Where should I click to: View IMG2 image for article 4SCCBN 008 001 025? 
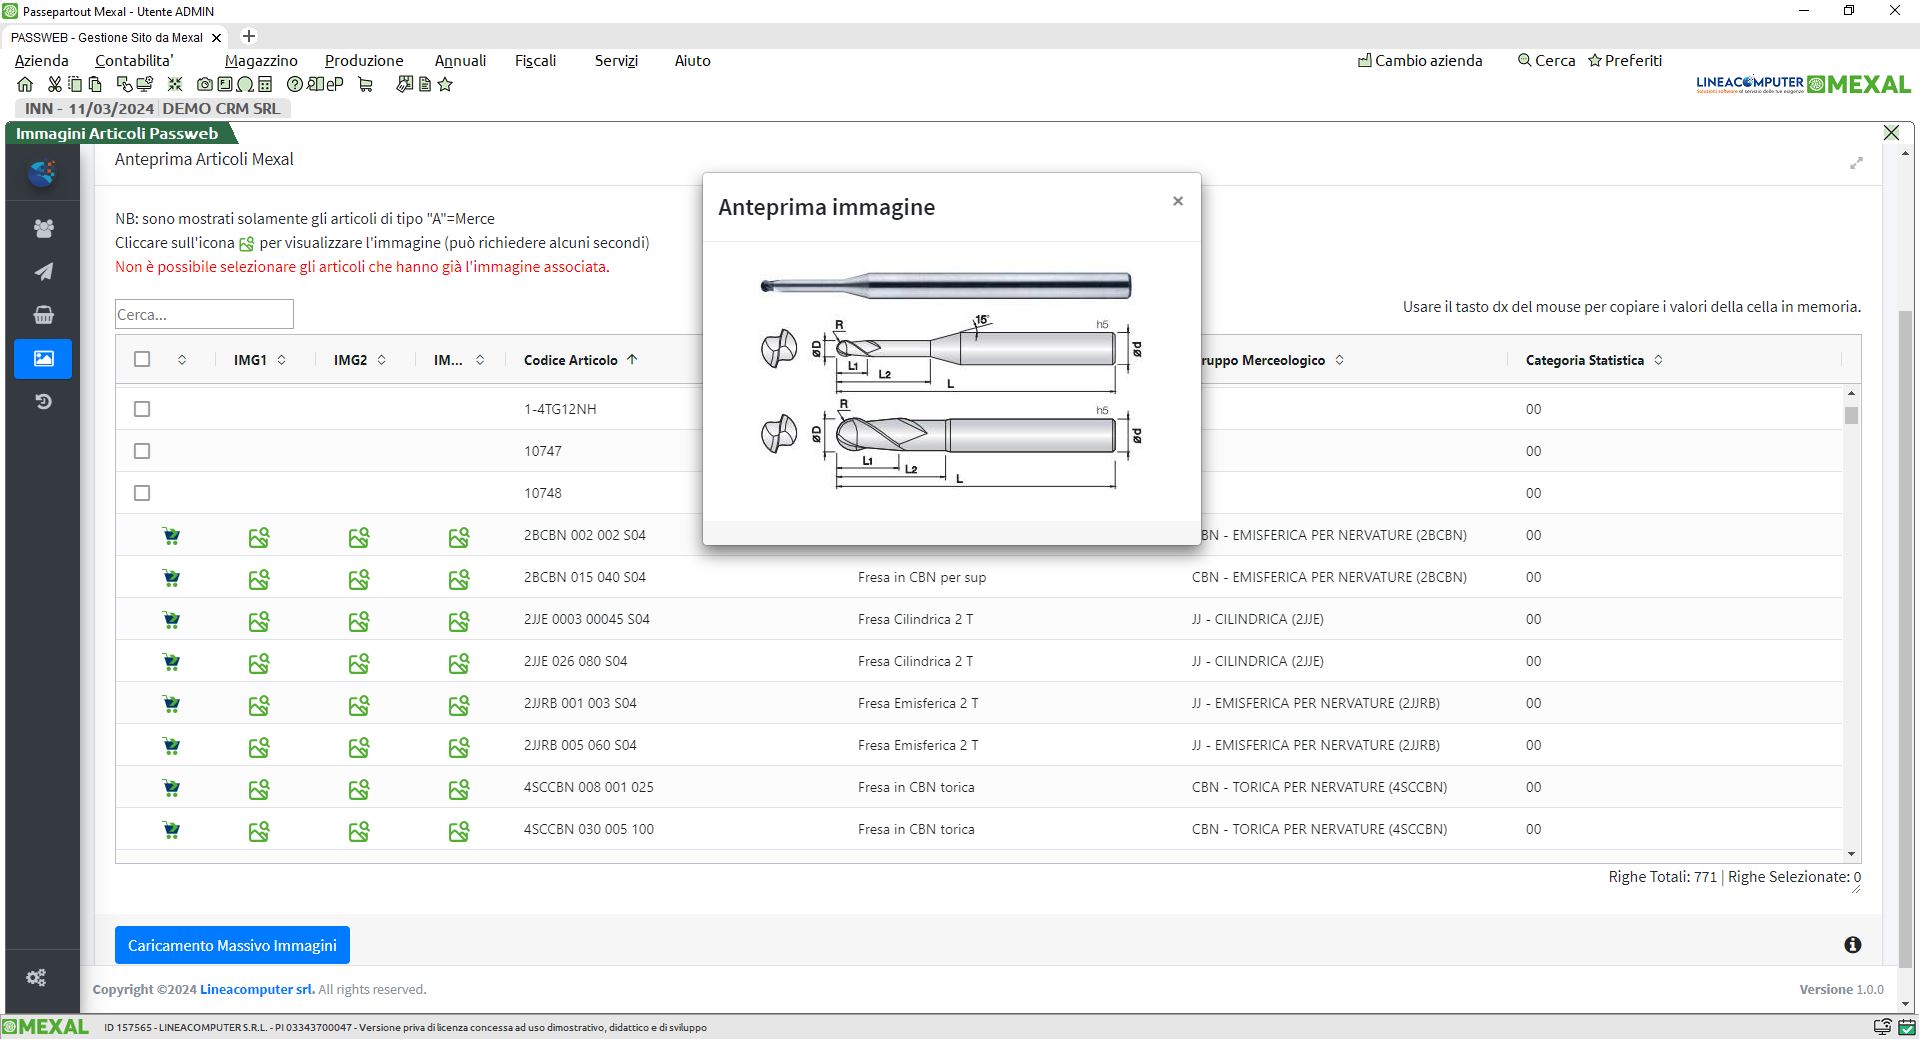coord(359,790)
